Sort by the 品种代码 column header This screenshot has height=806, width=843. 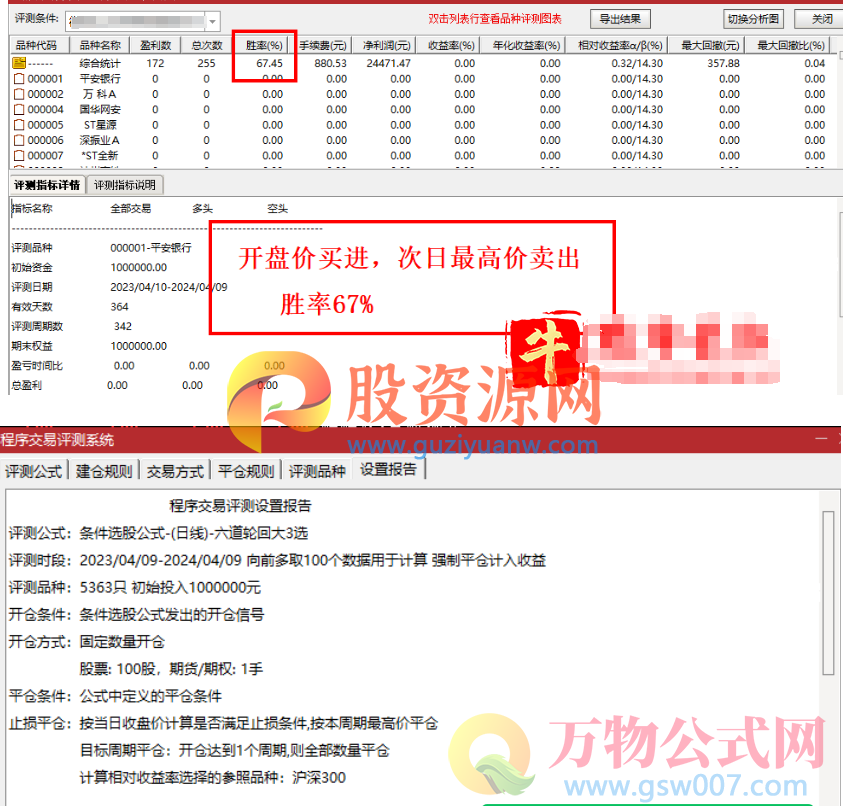click(x=39, y=45)
